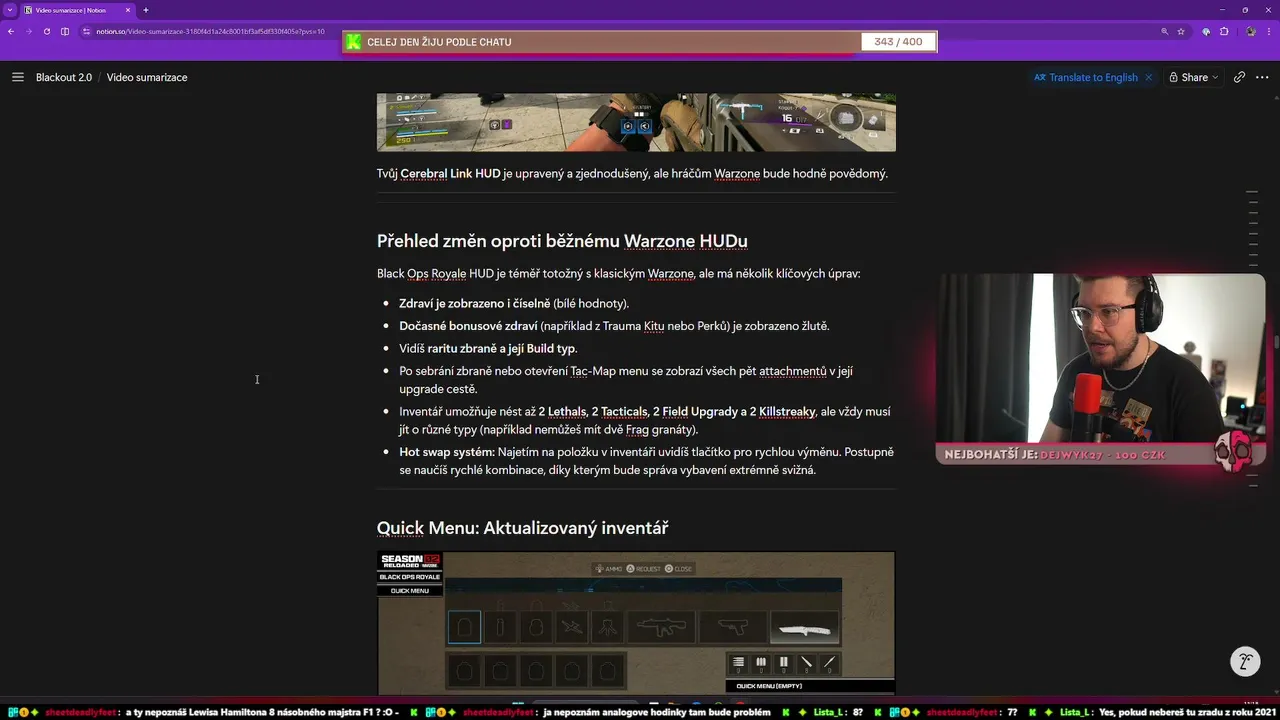Click the assault rifle slot in inventory image

[662, 627]
